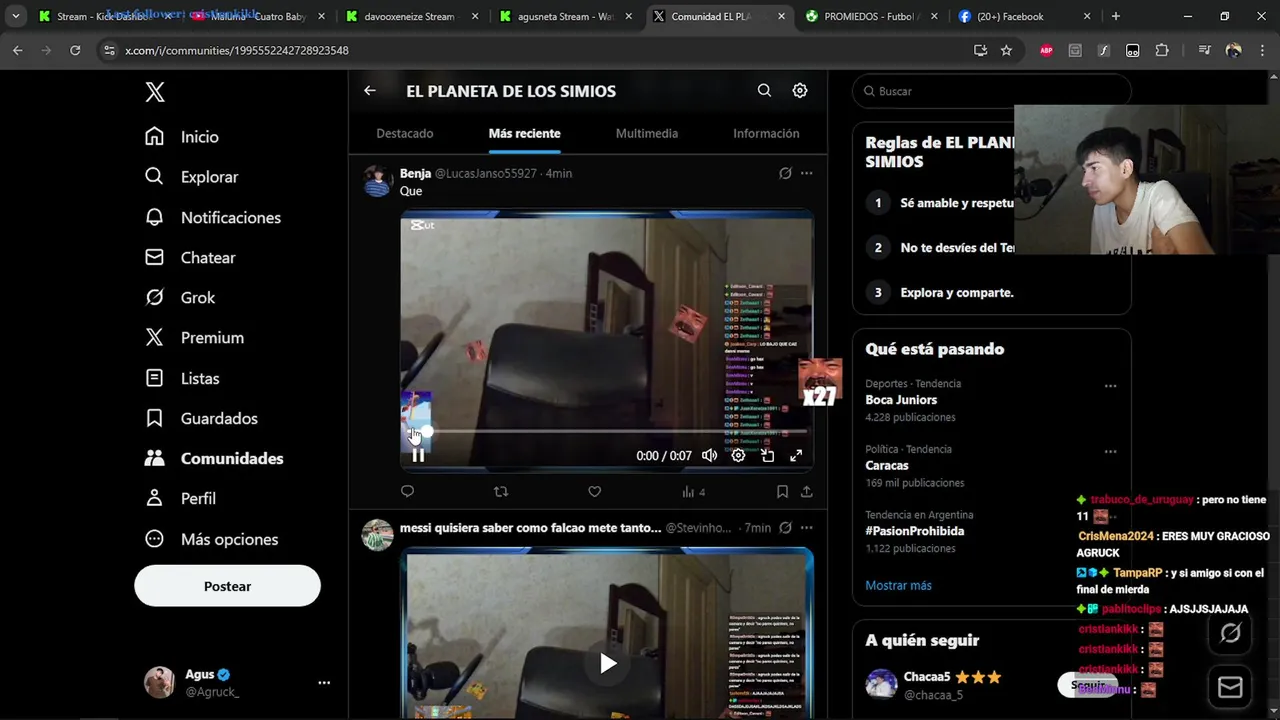Open Premium in the sidebar
The width and height of the screenshot is (1280, 720).
tap(194, 338)
